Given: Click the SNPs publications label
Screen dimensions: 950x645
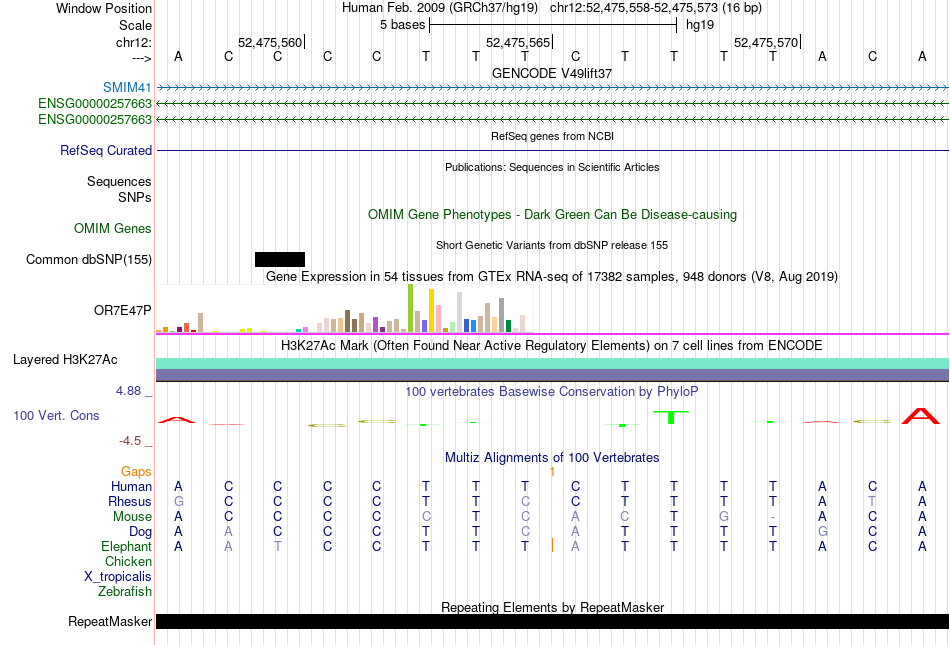Looking at the screenshot, I should tap(135, 197).
